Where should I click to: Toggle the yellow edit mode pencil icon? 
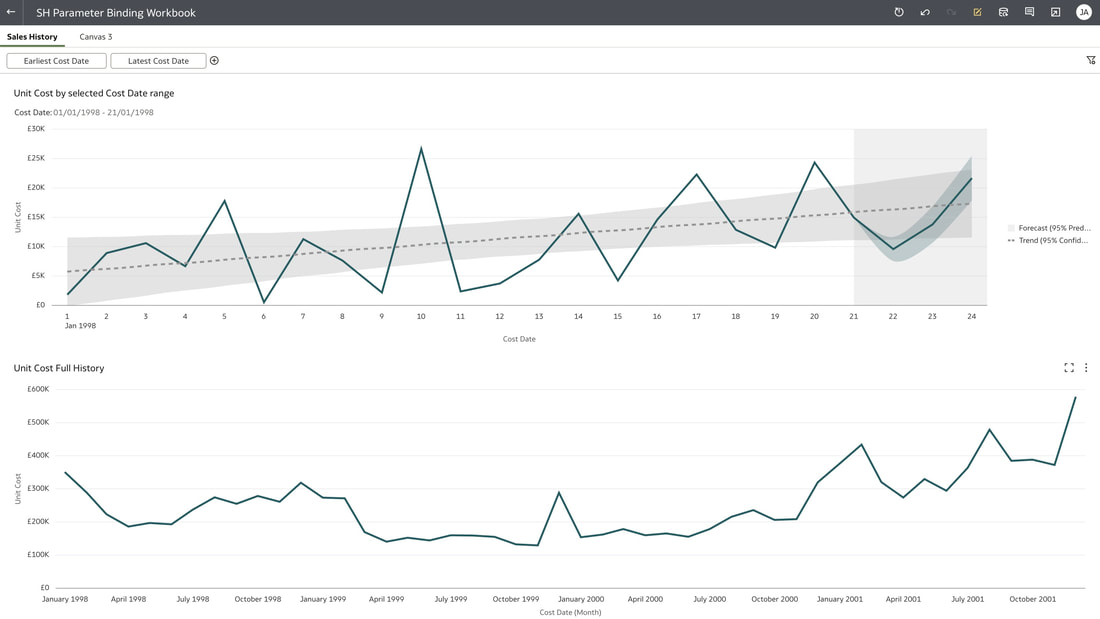click(977, 12)
